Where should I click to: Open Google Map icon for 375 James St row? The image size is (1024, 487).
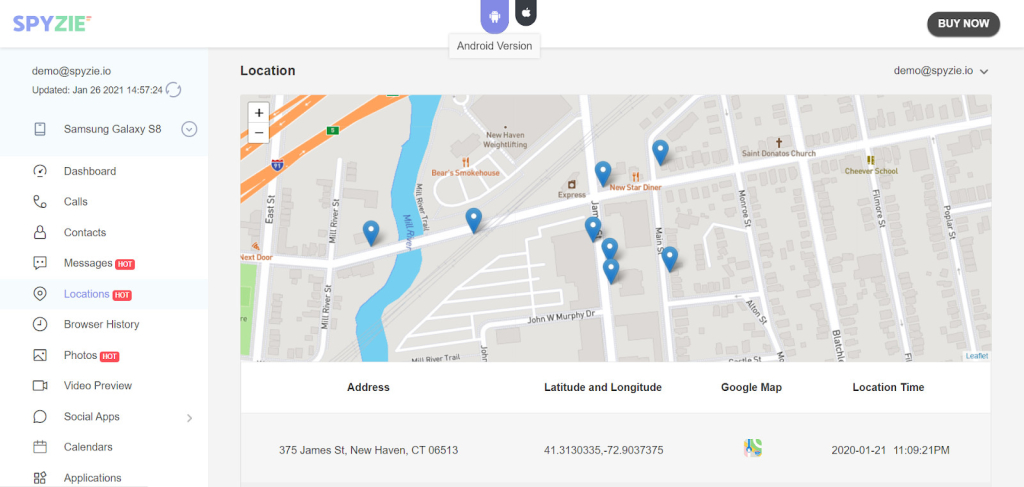click(752, 448)
